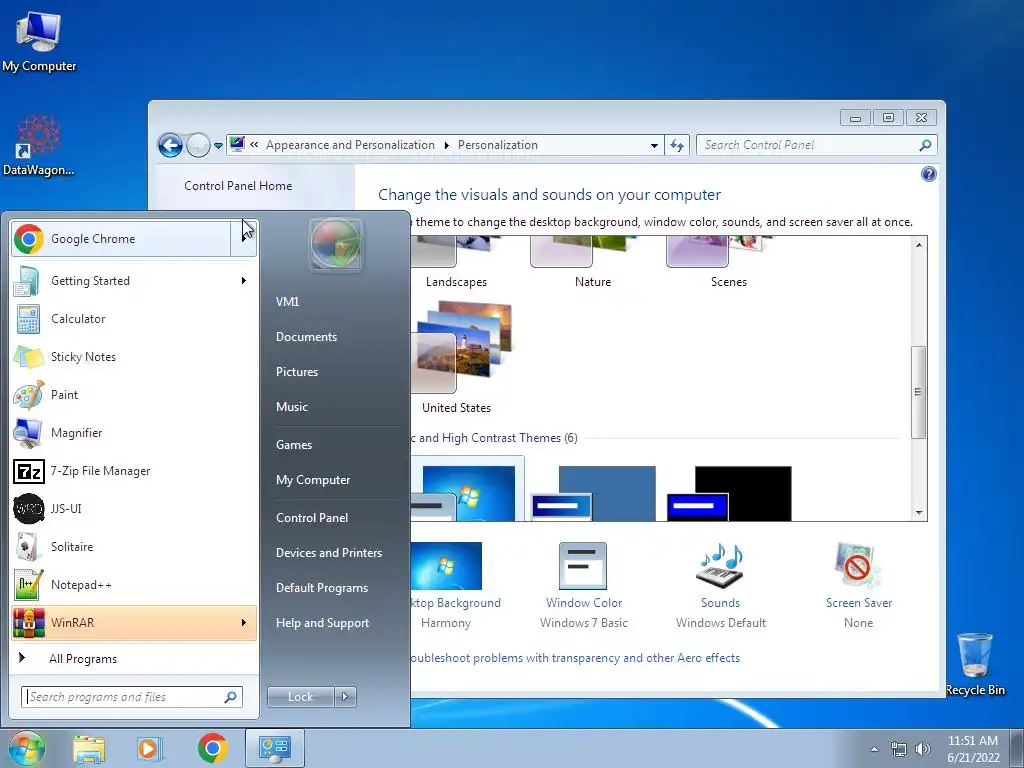This screenshot has height=768, width=1024.
Task: Click the Windows Start orb
Action: click(26, 748)
